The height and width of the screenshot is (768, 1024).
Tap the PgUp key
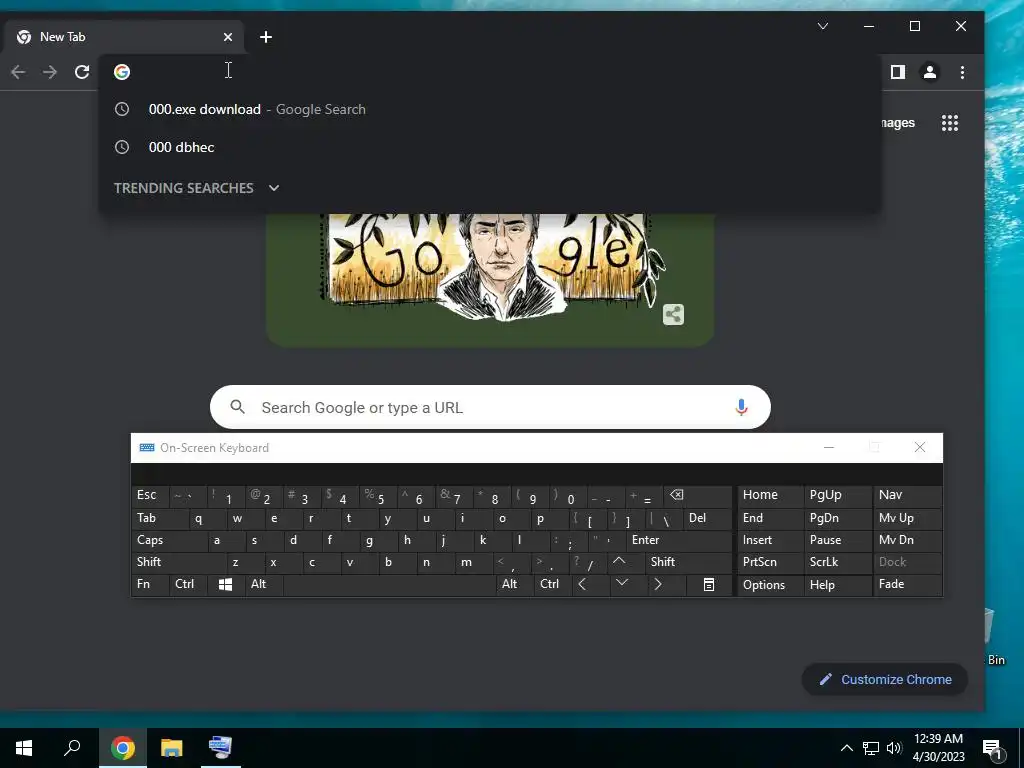click(837, 496)
